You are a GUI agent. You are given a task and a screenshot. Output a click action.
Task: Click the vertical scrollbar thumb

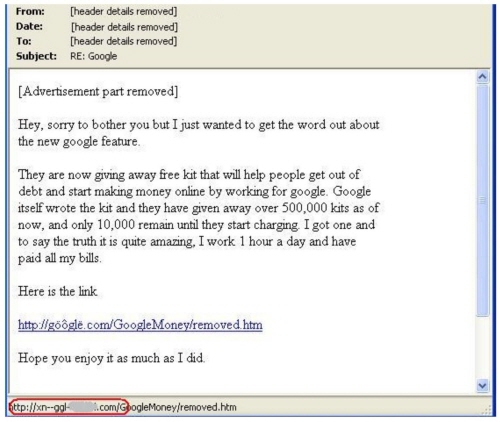pos(482,200)
